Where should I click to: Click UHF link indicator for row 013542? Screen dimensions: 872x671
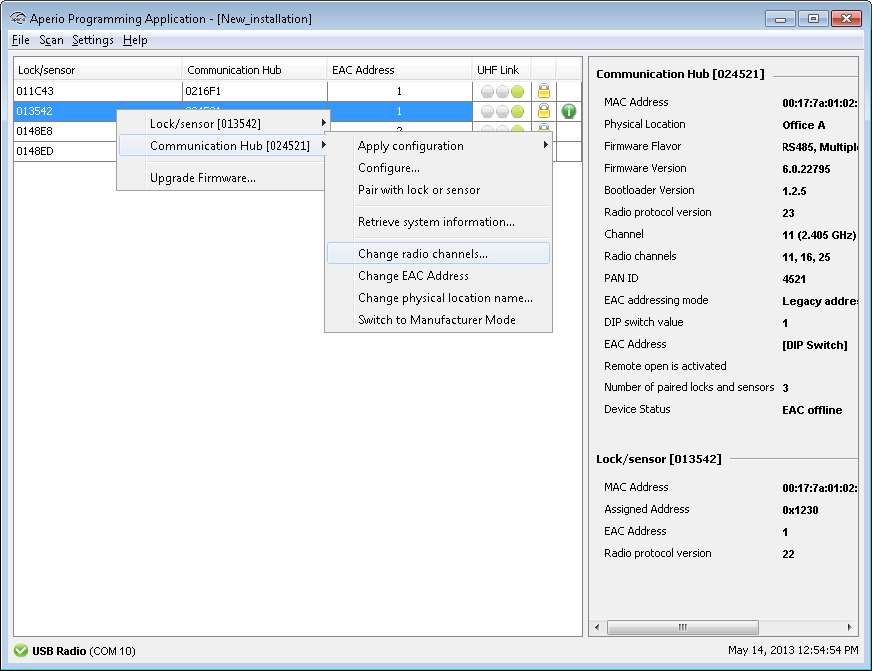click(x=502, y=111)
